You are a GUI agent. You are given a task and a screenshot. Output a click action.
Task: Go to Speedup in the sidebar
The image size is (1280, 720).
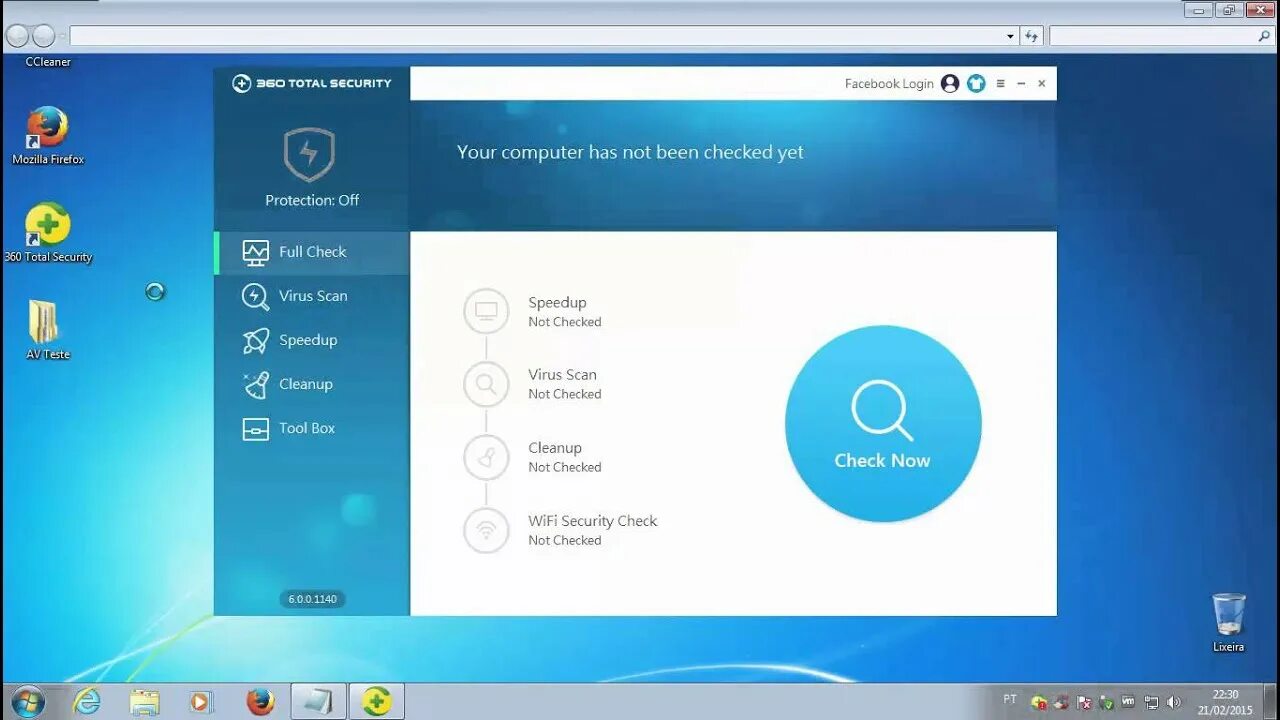[x=312, y=340]
